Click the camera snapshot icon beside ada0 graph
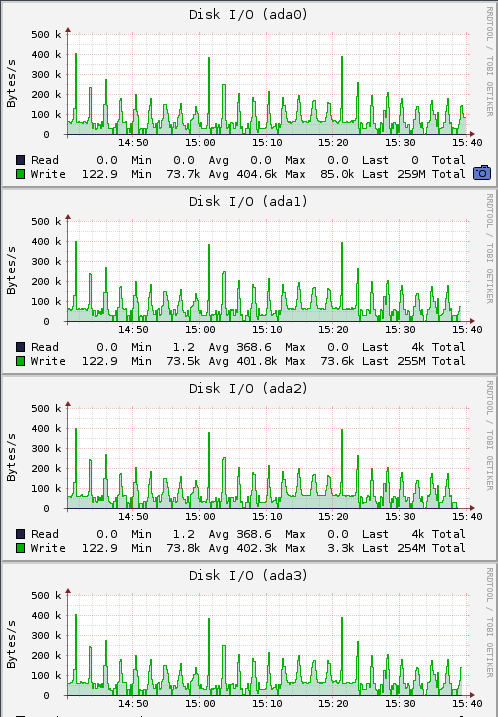Screen dimensions: 498x717 (x=482, y=172)
